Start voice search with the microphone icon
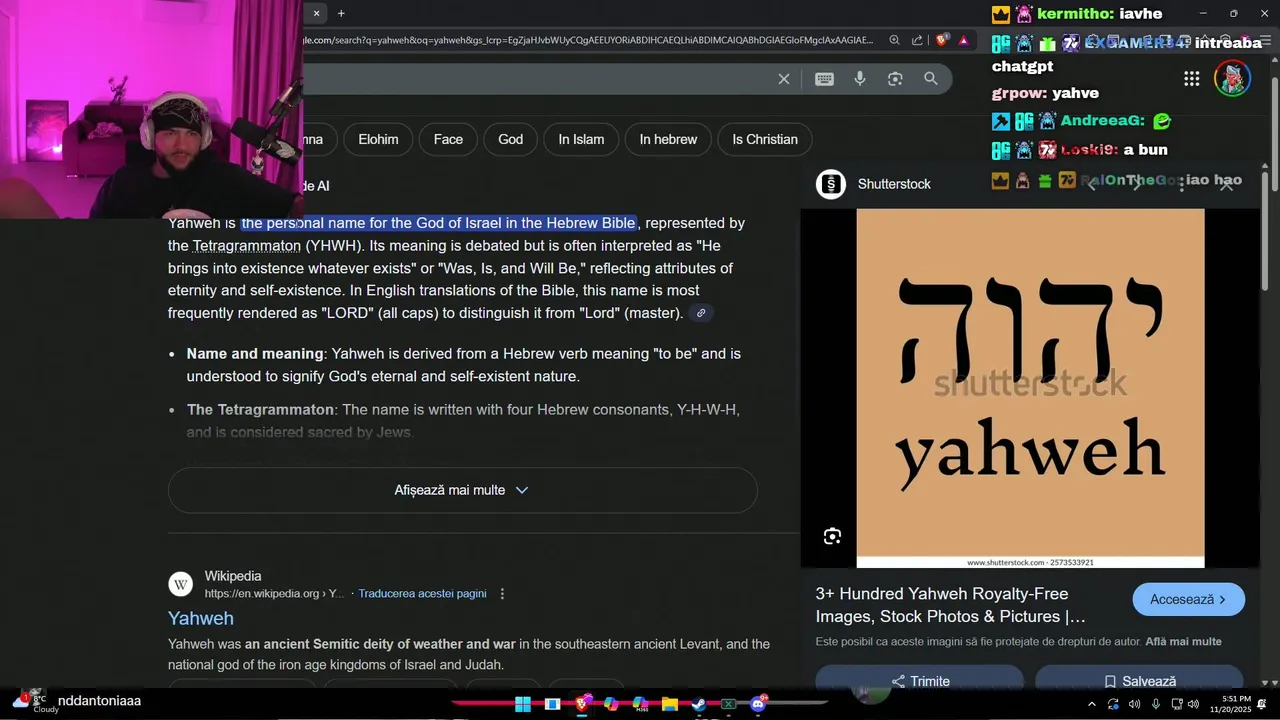The width and height of the screenshot is (1280, 720). point(859,79)
